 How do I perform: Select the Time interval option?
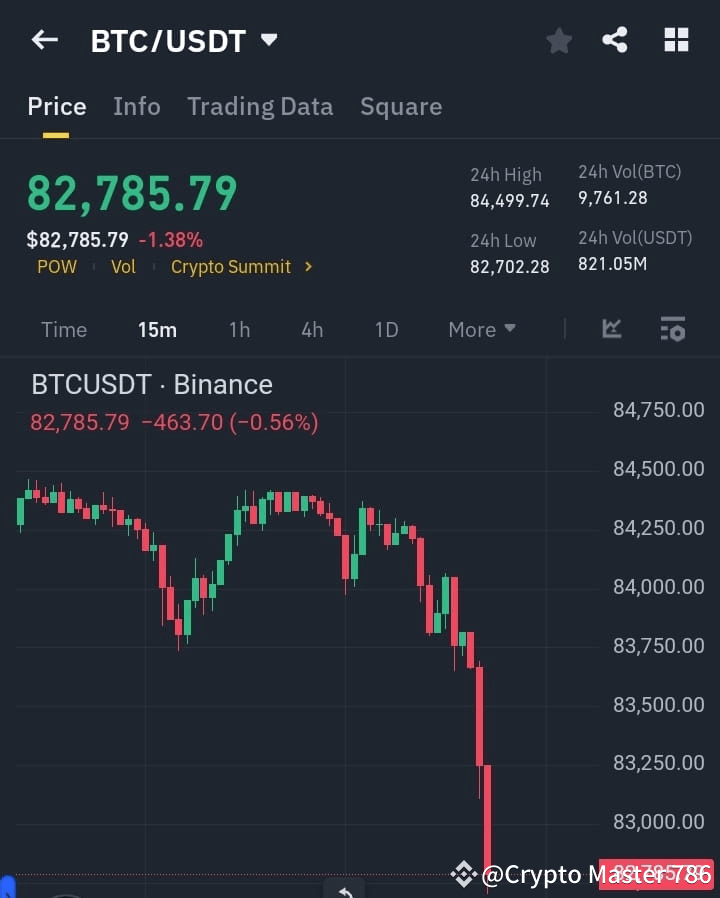coord(64,329)
